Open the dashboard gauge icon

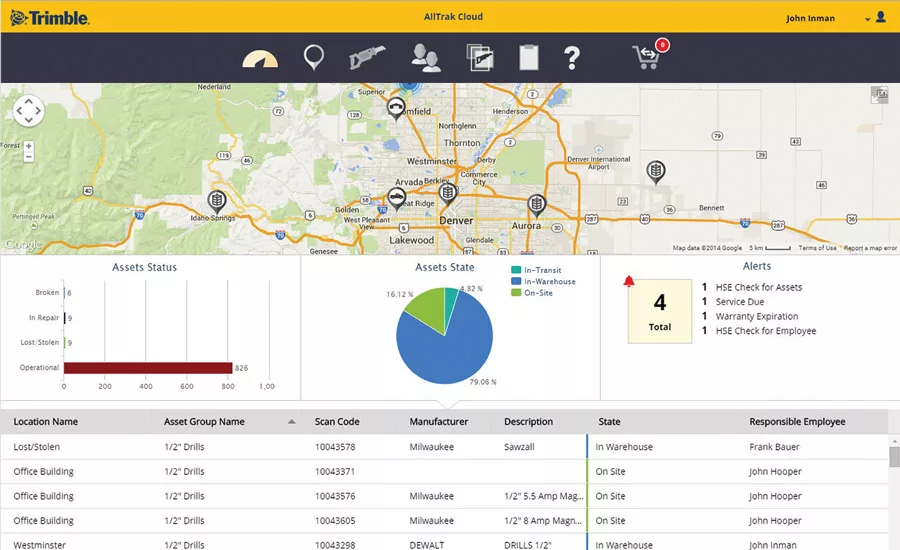[x=260, y=59]
